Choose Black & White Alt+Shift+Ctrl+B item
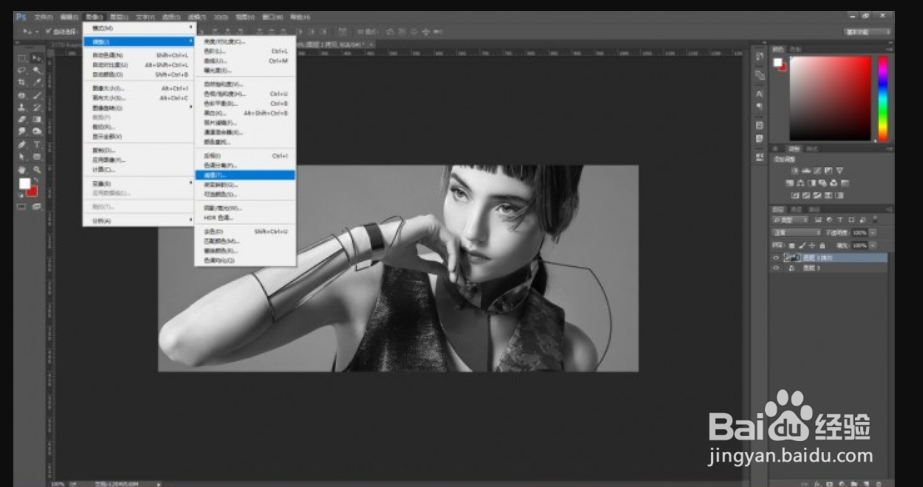 point(245,113)
